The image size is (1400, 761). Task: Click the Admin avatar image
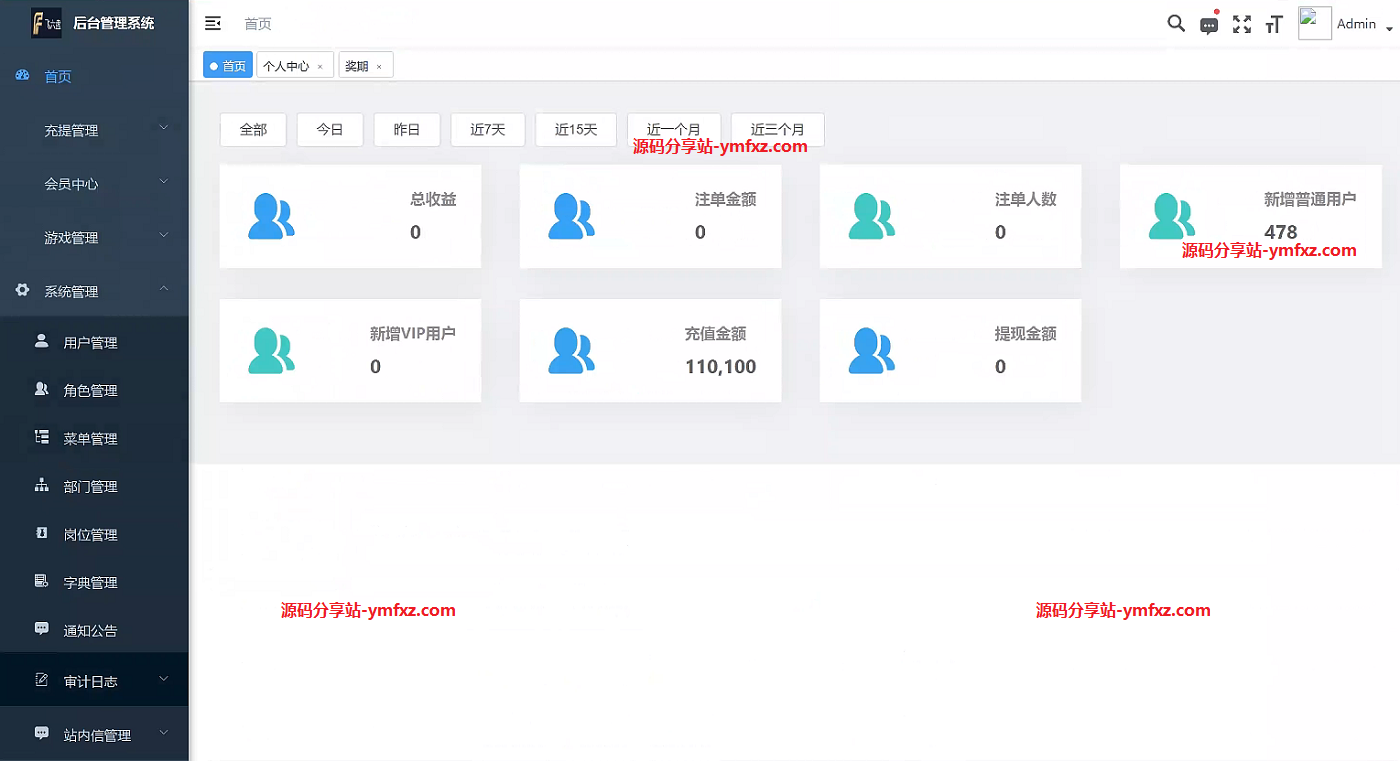point(1314,23)
